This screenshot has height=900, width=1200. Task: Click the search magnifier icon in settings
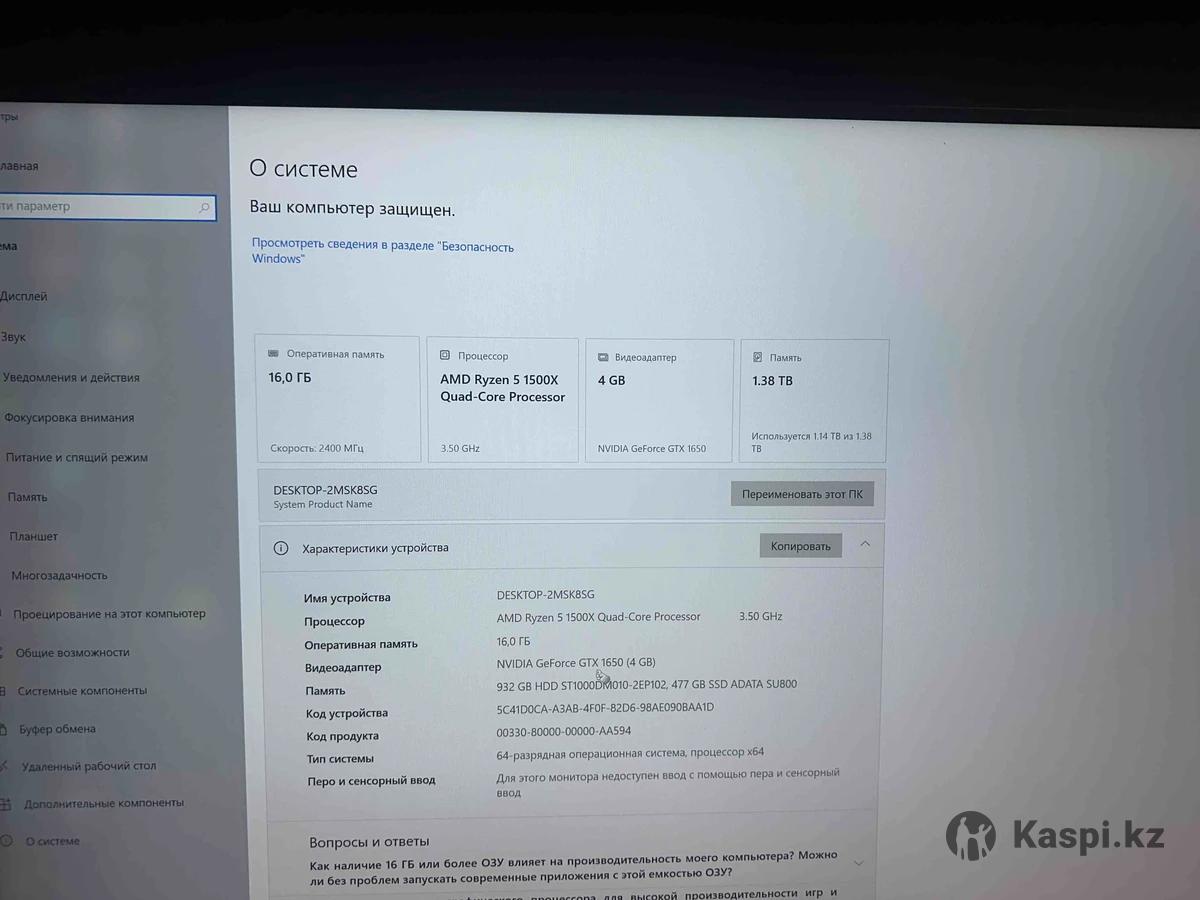tap(204, 208)
